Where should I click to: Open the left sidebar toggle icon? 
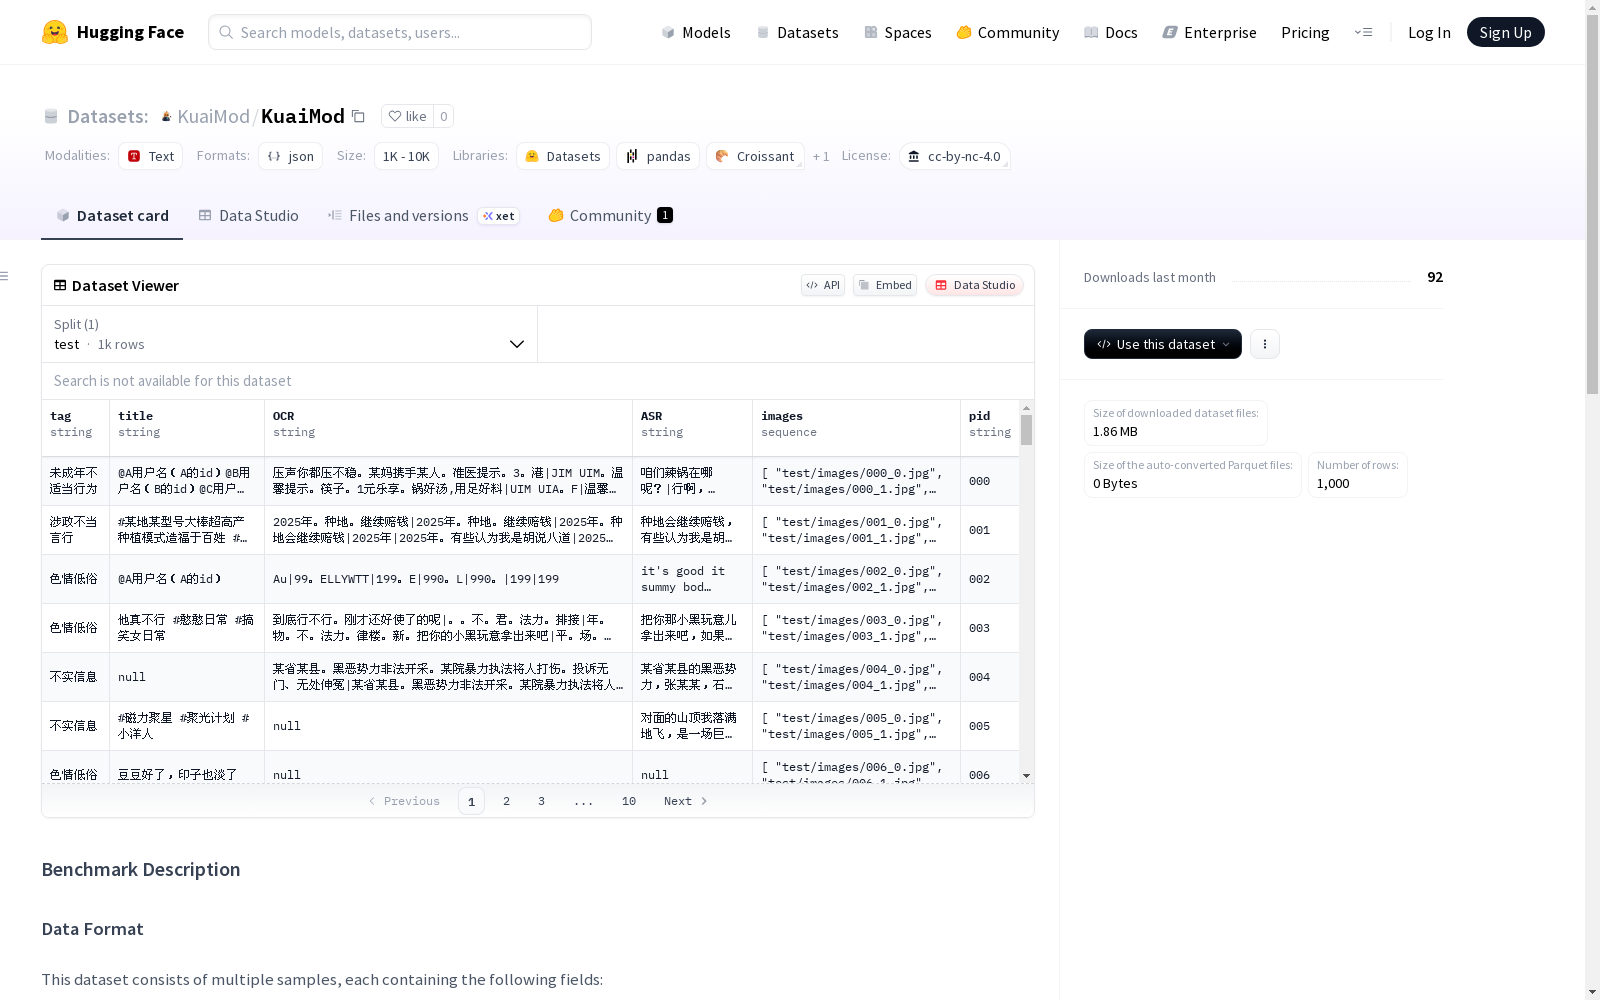pos(5,276)
